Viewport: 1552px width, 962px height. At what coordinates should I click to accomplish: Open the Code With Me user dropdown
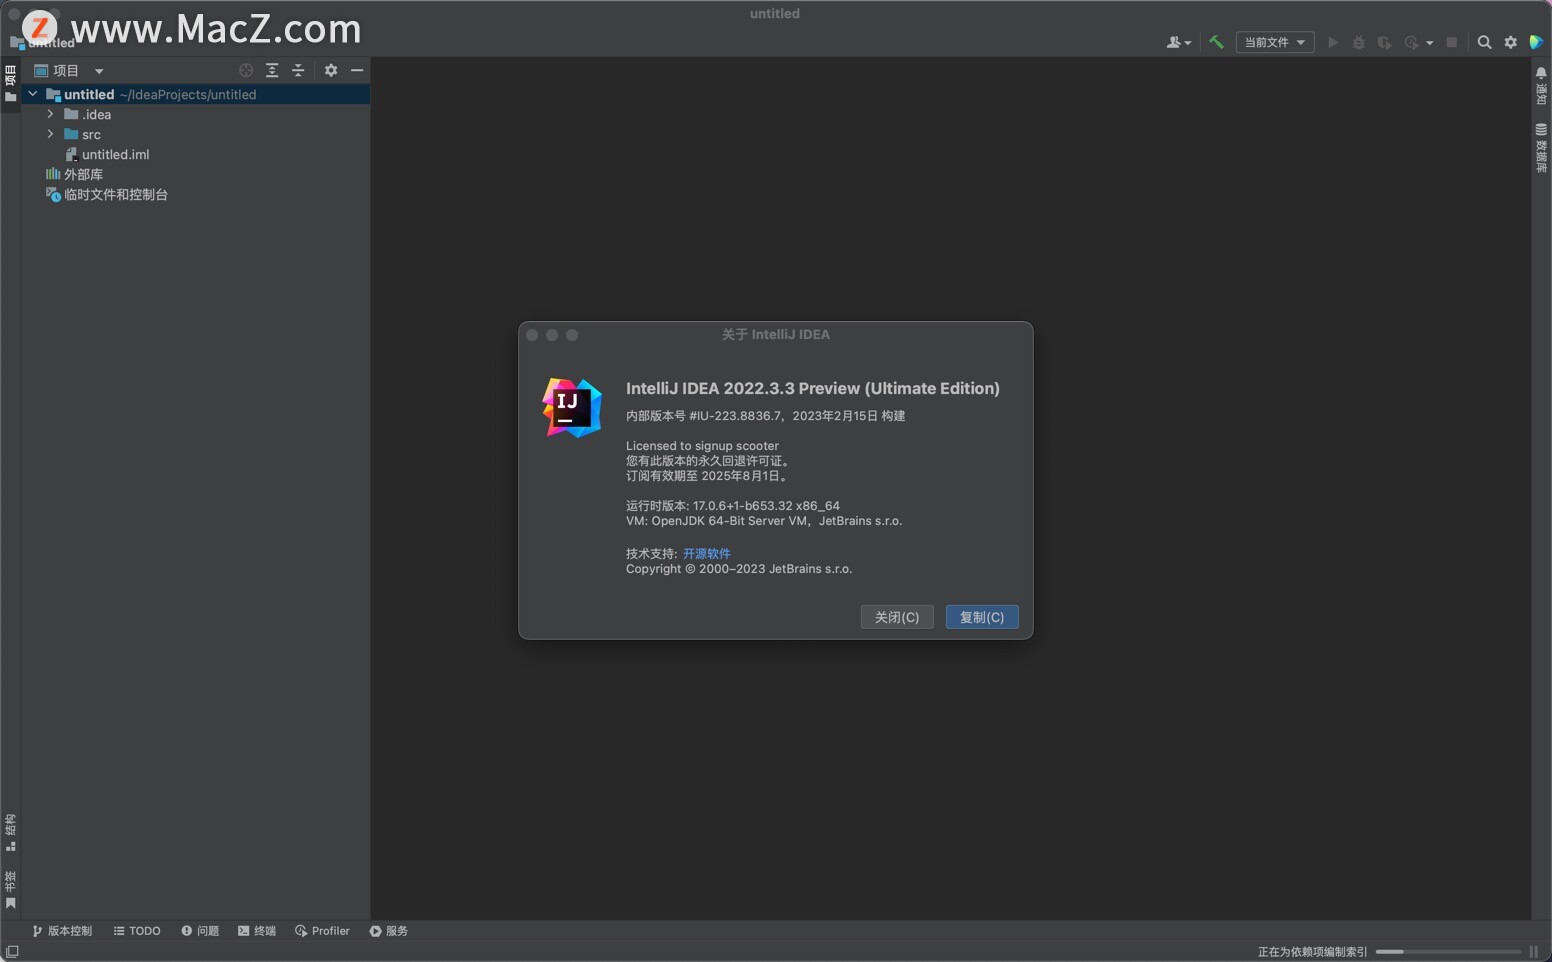(x=1179, y=42)
